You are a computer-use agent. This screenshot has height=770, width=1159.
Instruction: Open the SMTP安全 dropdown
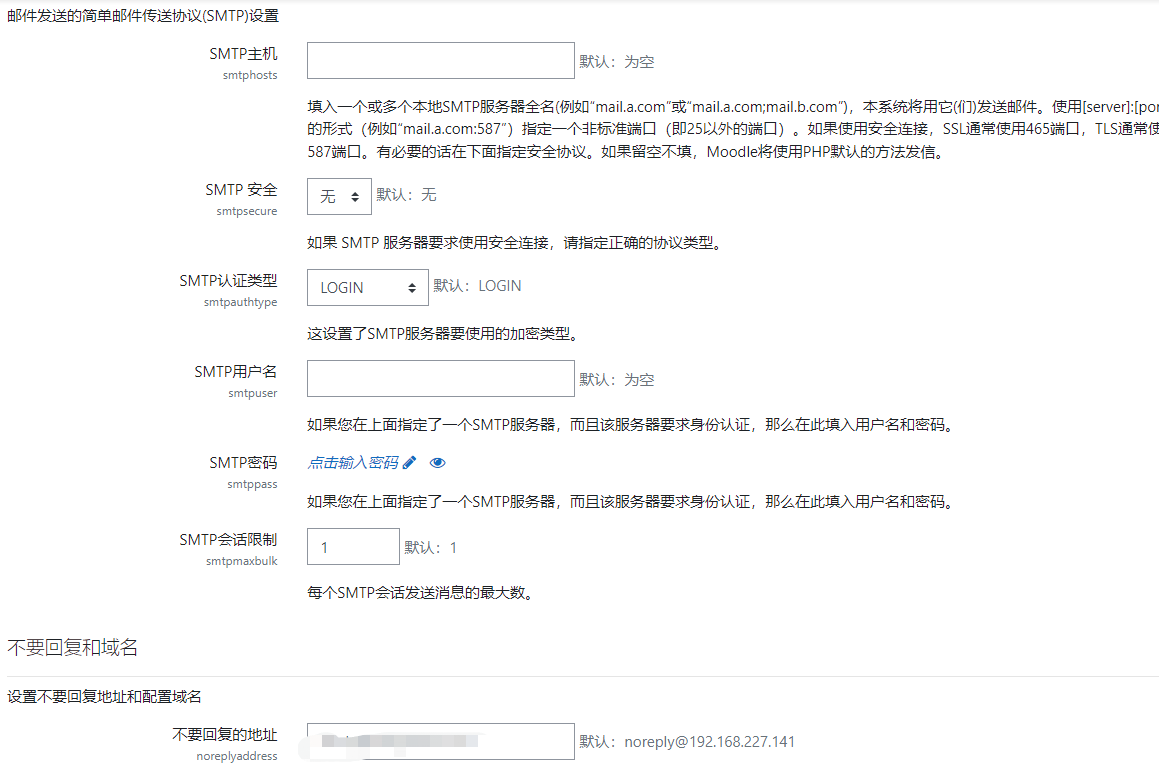339,196
